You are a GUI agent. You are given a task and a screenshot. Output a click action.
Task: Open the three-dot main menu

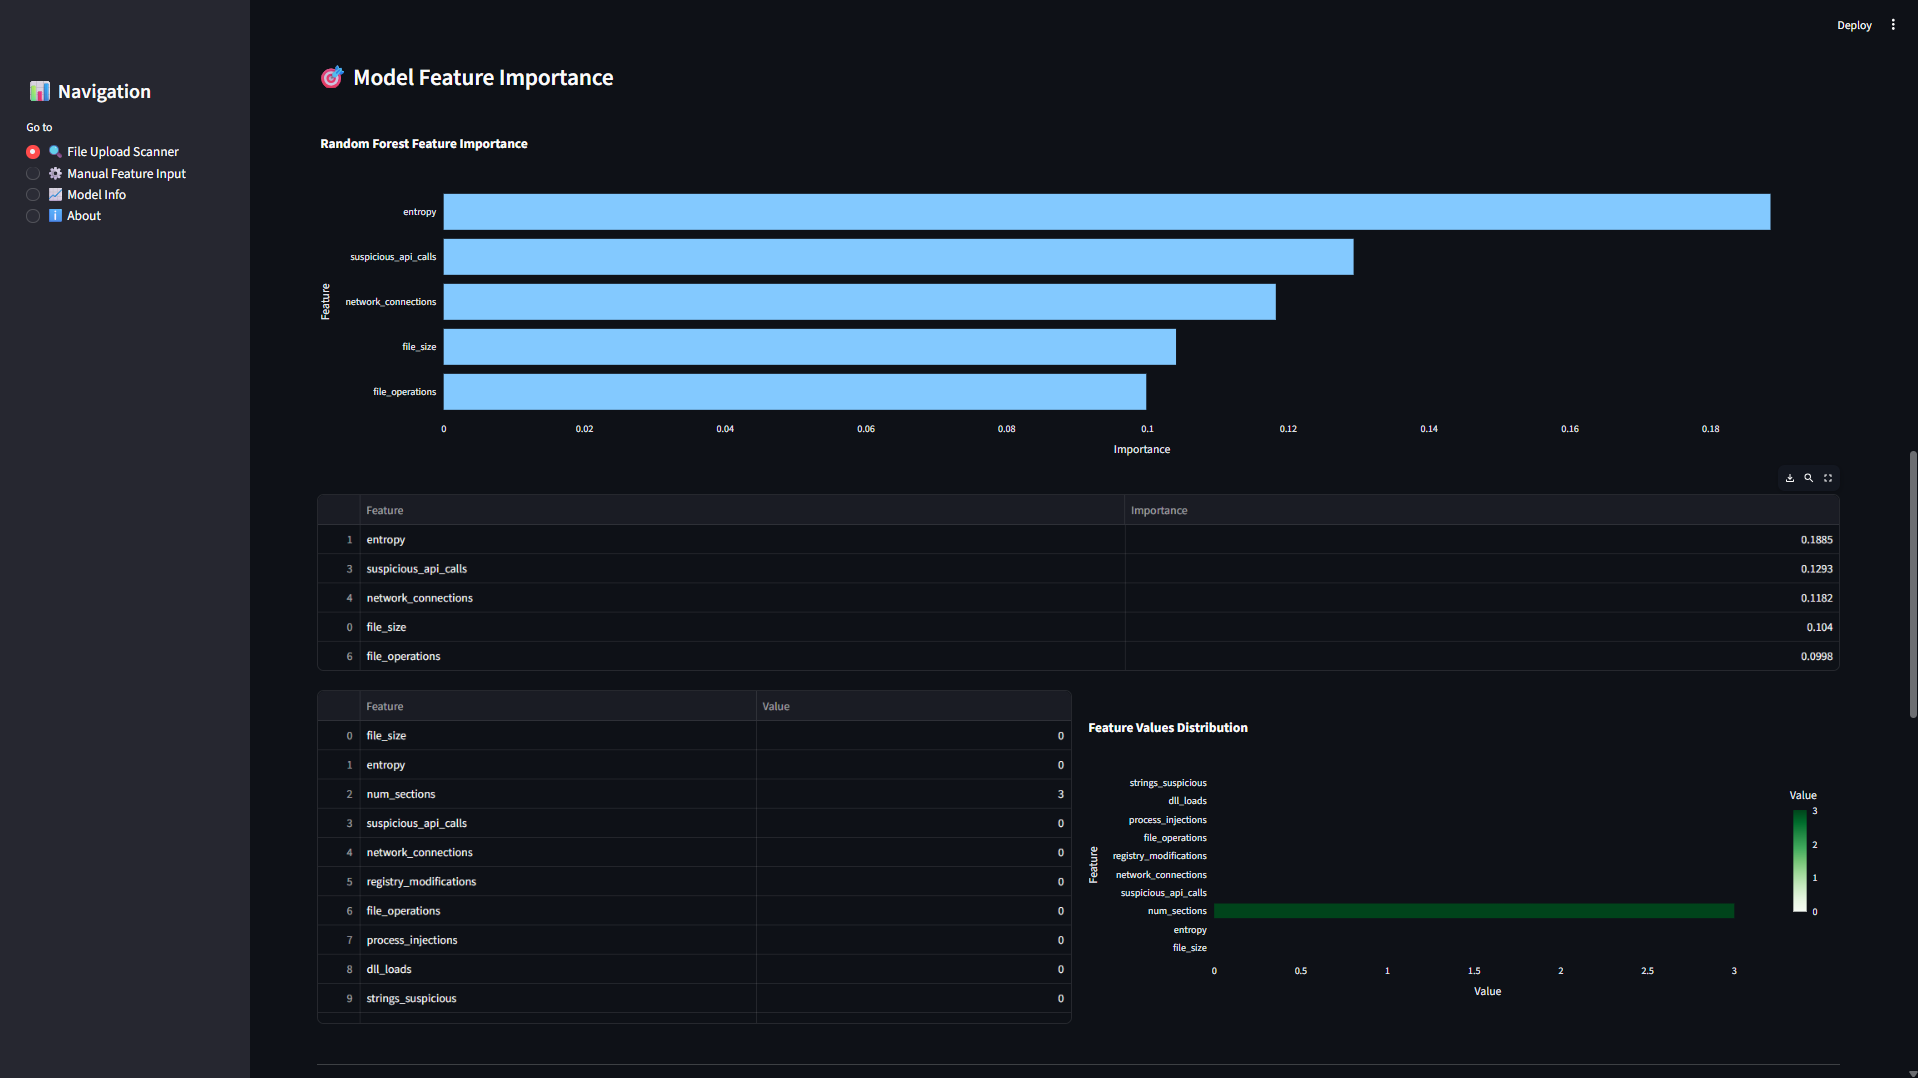pyautogui.click(x=1893, y=25)
